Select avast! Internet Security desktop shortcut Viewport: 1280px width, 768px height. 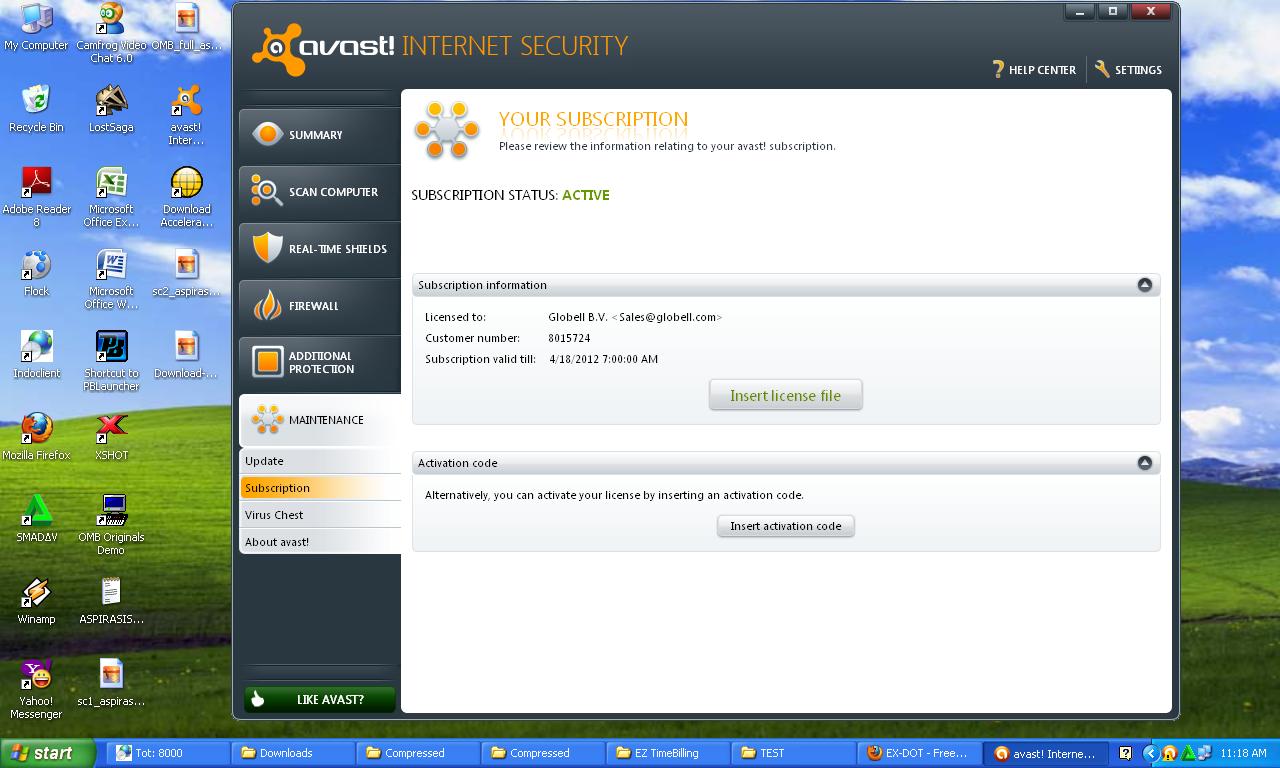point(186,115)
